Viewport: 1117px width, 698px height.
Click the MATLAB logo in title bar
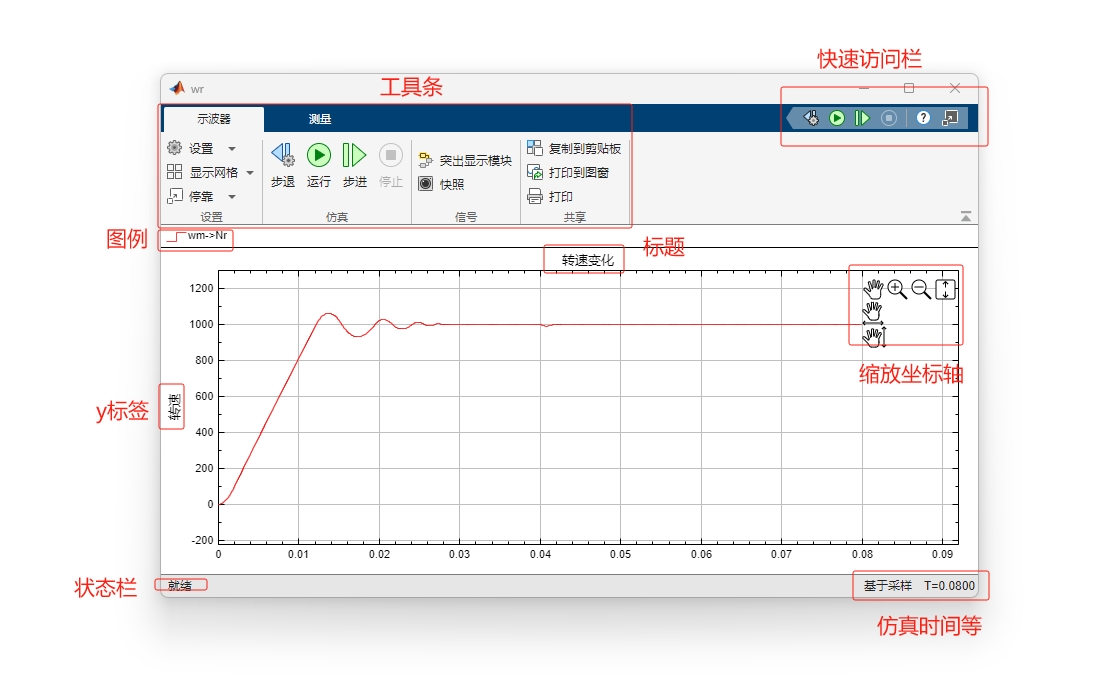177,88
